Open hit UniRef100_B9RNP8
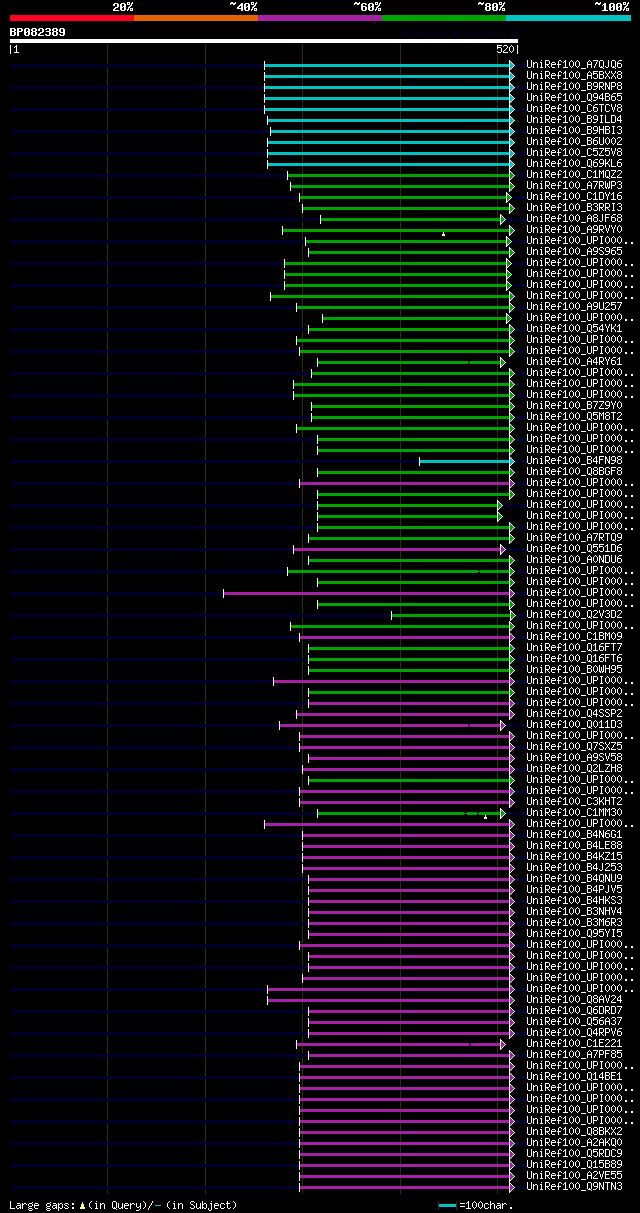640x1213 pixels. 574,86
